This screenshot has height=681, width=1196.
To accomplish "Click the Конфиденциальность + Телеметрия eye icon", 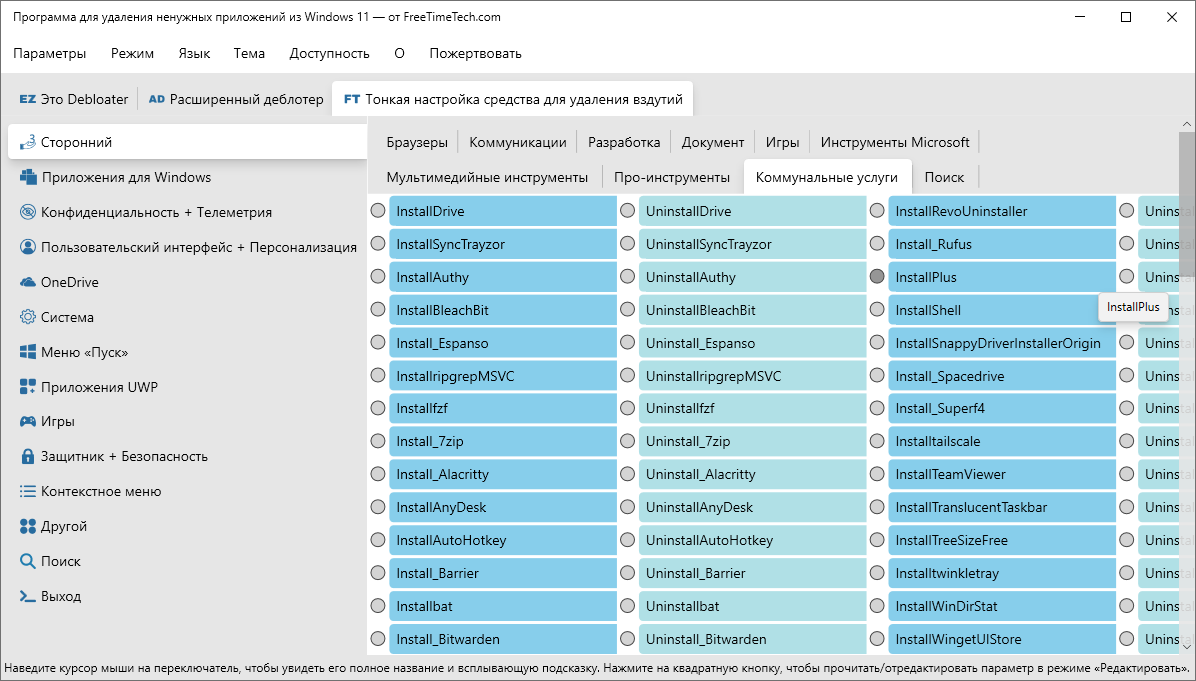I will (x=27, y=212).
